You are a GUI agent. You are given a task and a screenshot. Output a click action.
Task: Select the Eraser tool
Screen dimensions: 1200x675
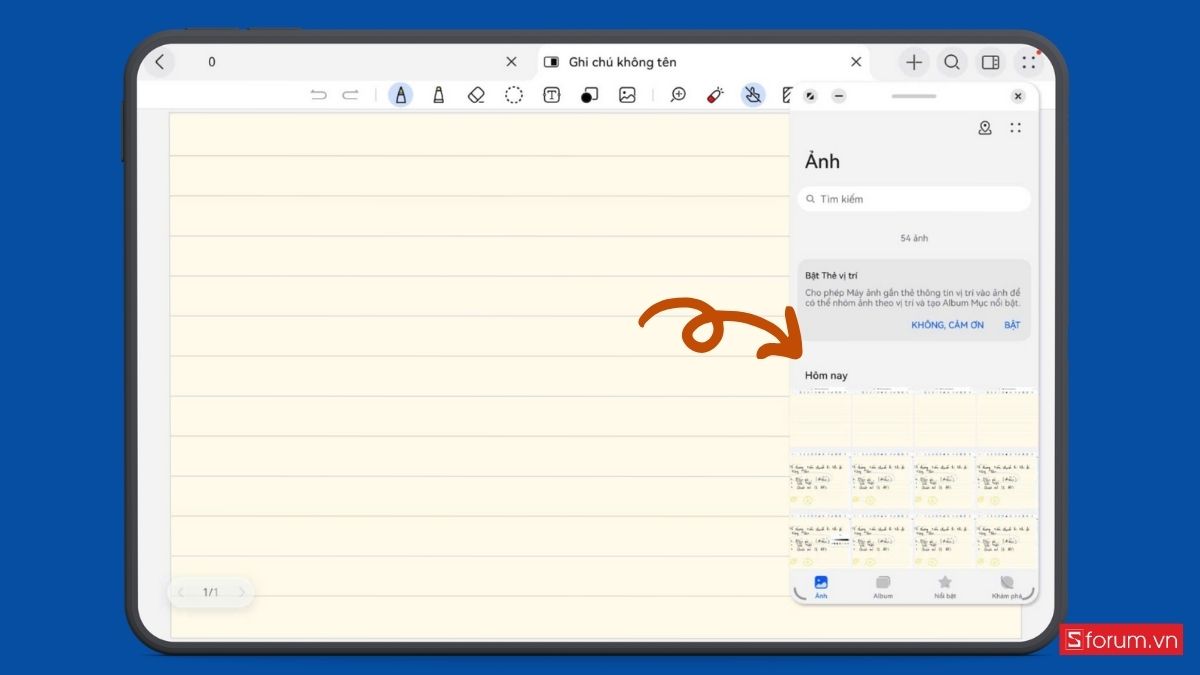click(x=476, y=95)
